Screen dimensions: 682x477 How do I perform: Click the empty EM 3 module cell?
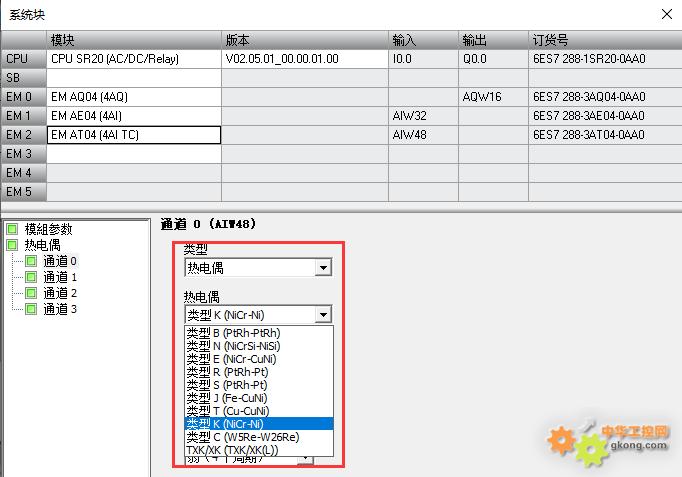tap(134, 154)
